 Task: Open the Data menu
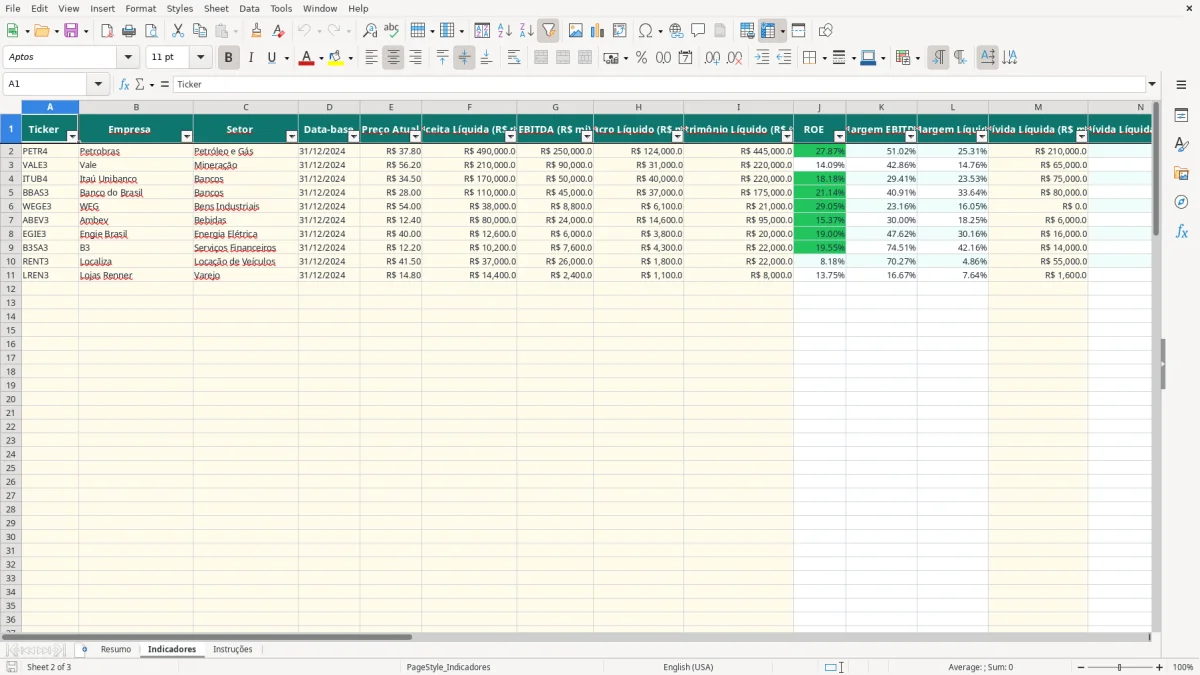[x=249, y=8]
